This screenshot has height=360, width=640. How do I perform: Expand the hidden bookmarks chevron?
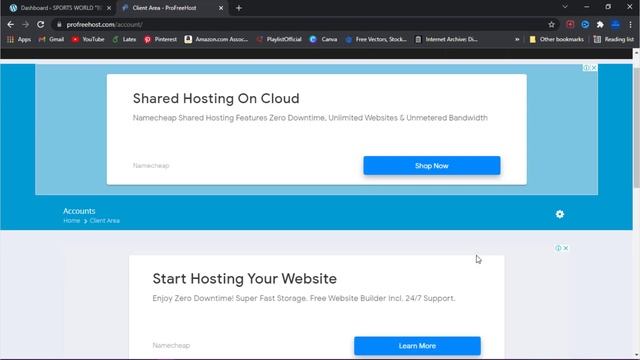[x=517, y=39]
